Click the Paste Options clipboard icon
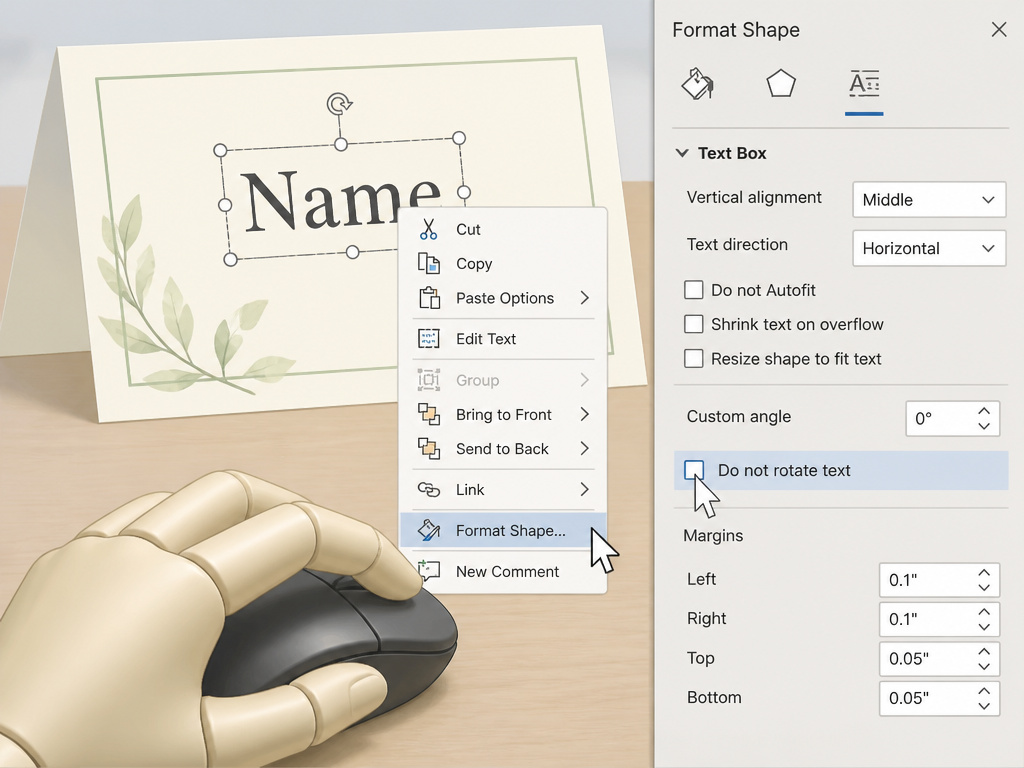The width and height of the screenshot is (1024, 768). pyautogui.click(x=429, y=298)
